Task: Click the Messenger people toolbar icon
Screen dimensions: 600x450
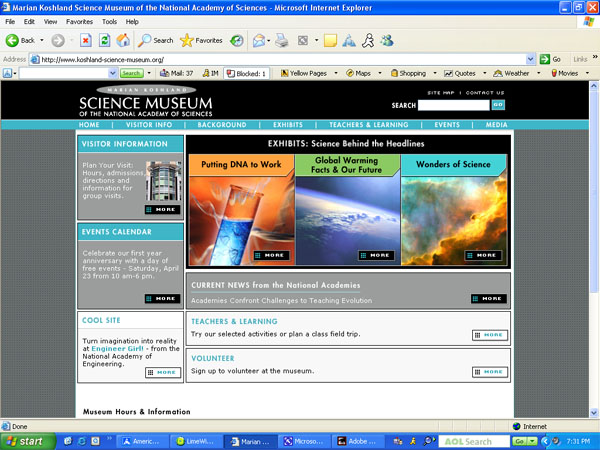Action: [387, 40]
